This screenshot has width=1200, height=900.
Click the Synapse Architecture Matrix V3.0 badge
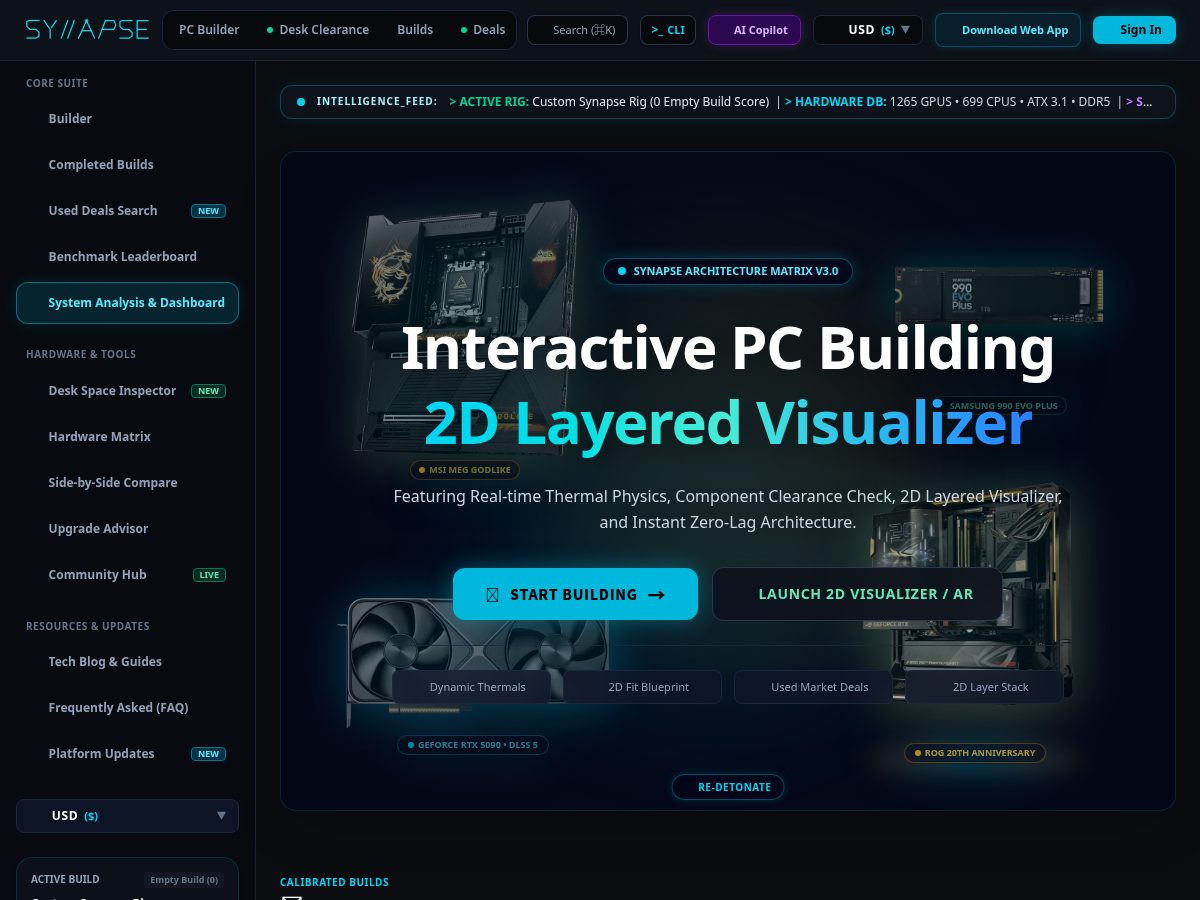[x=728, y=271]
